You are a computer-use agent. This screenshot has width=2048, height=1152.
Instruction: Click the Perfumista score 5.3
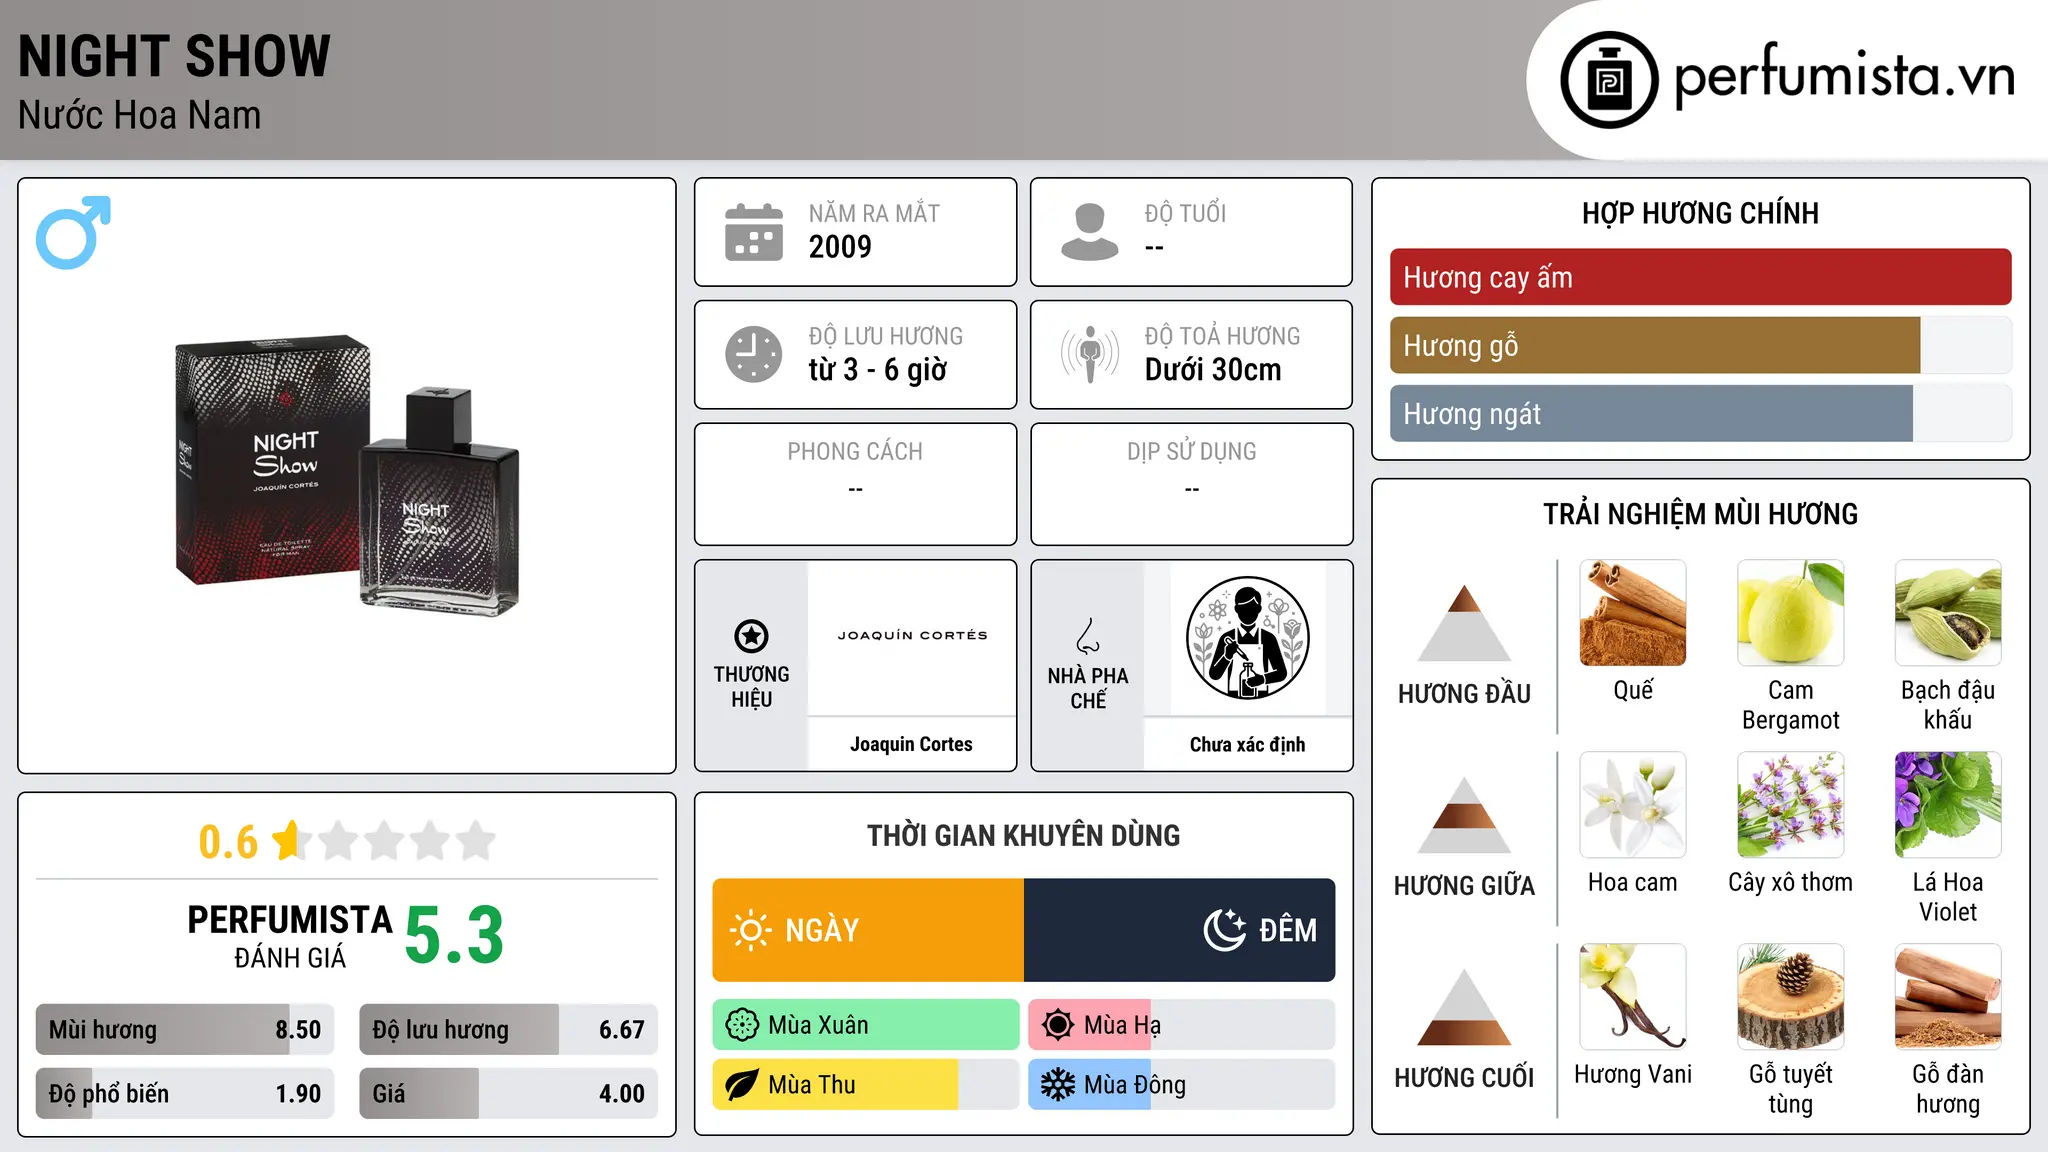454,936
